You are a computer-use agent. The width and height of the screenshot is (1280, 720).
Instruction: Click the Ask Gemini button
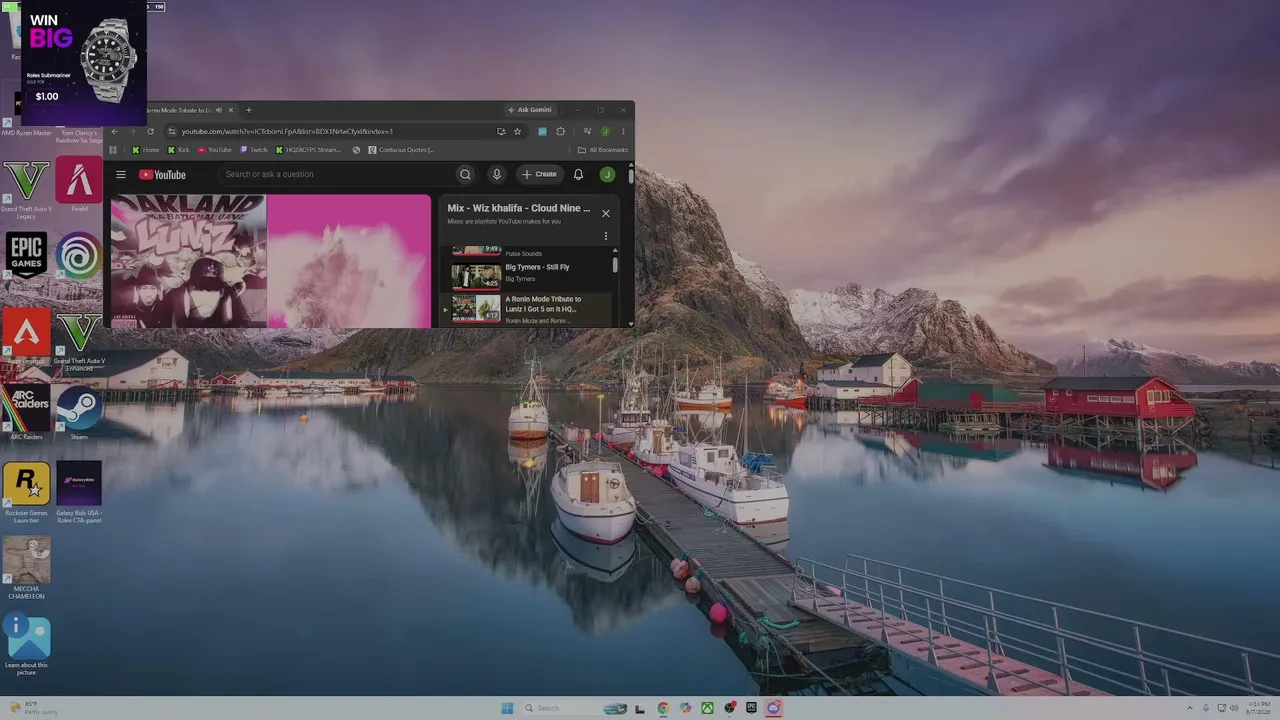[x=530, y=110]
